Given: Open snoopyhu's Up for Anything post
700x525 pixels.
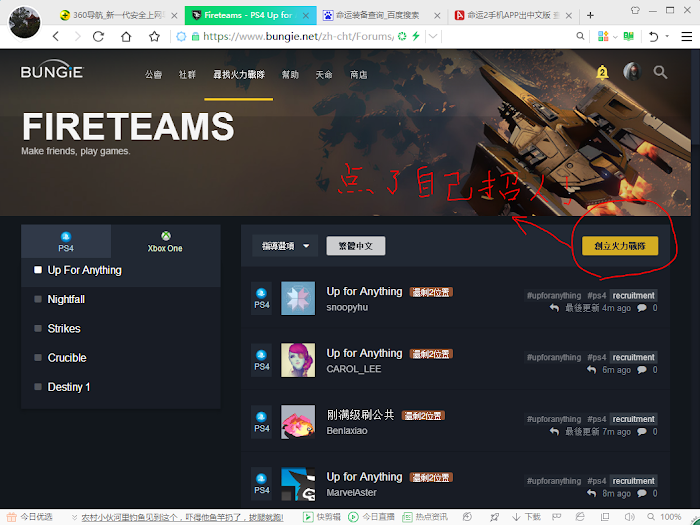Looking at the screenshot, I should [364, 292].
